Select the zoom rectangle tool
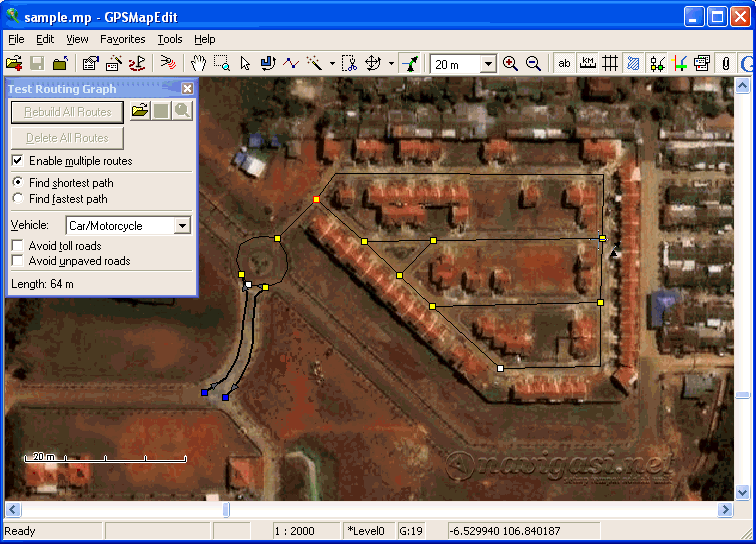 click(x=221, y=63)
